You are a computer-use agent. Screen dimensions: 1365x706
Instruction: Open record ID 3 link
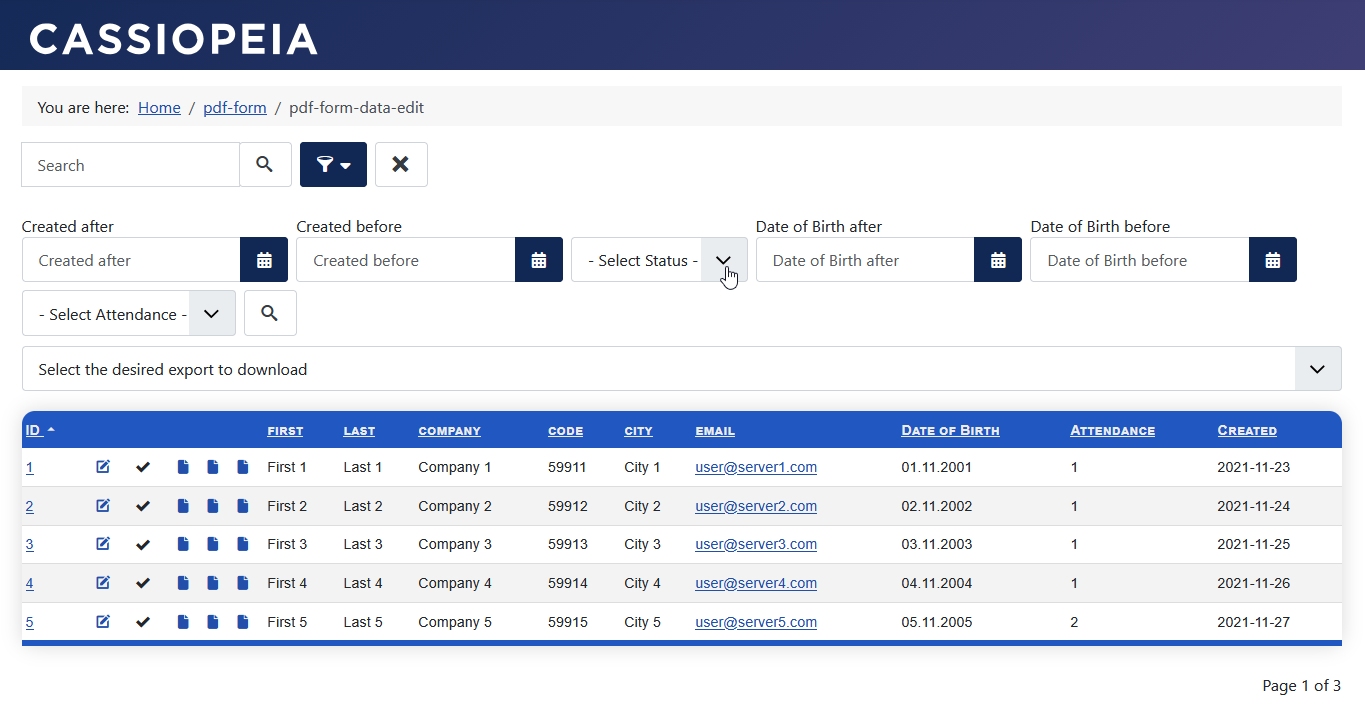point(29,544)
